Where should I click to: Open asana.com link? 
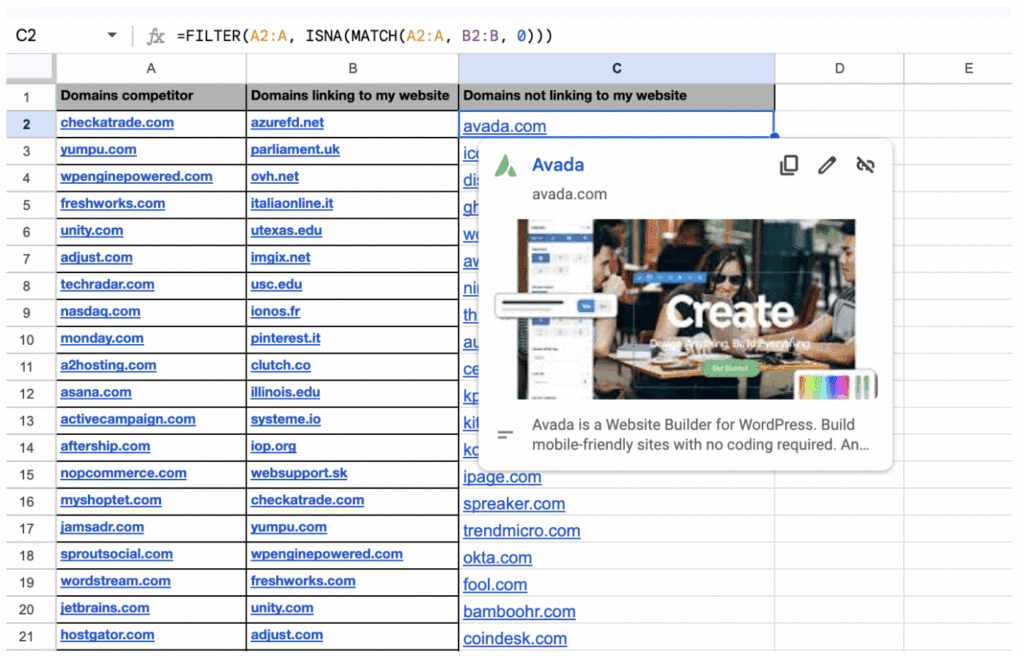(x=95, y=392)
